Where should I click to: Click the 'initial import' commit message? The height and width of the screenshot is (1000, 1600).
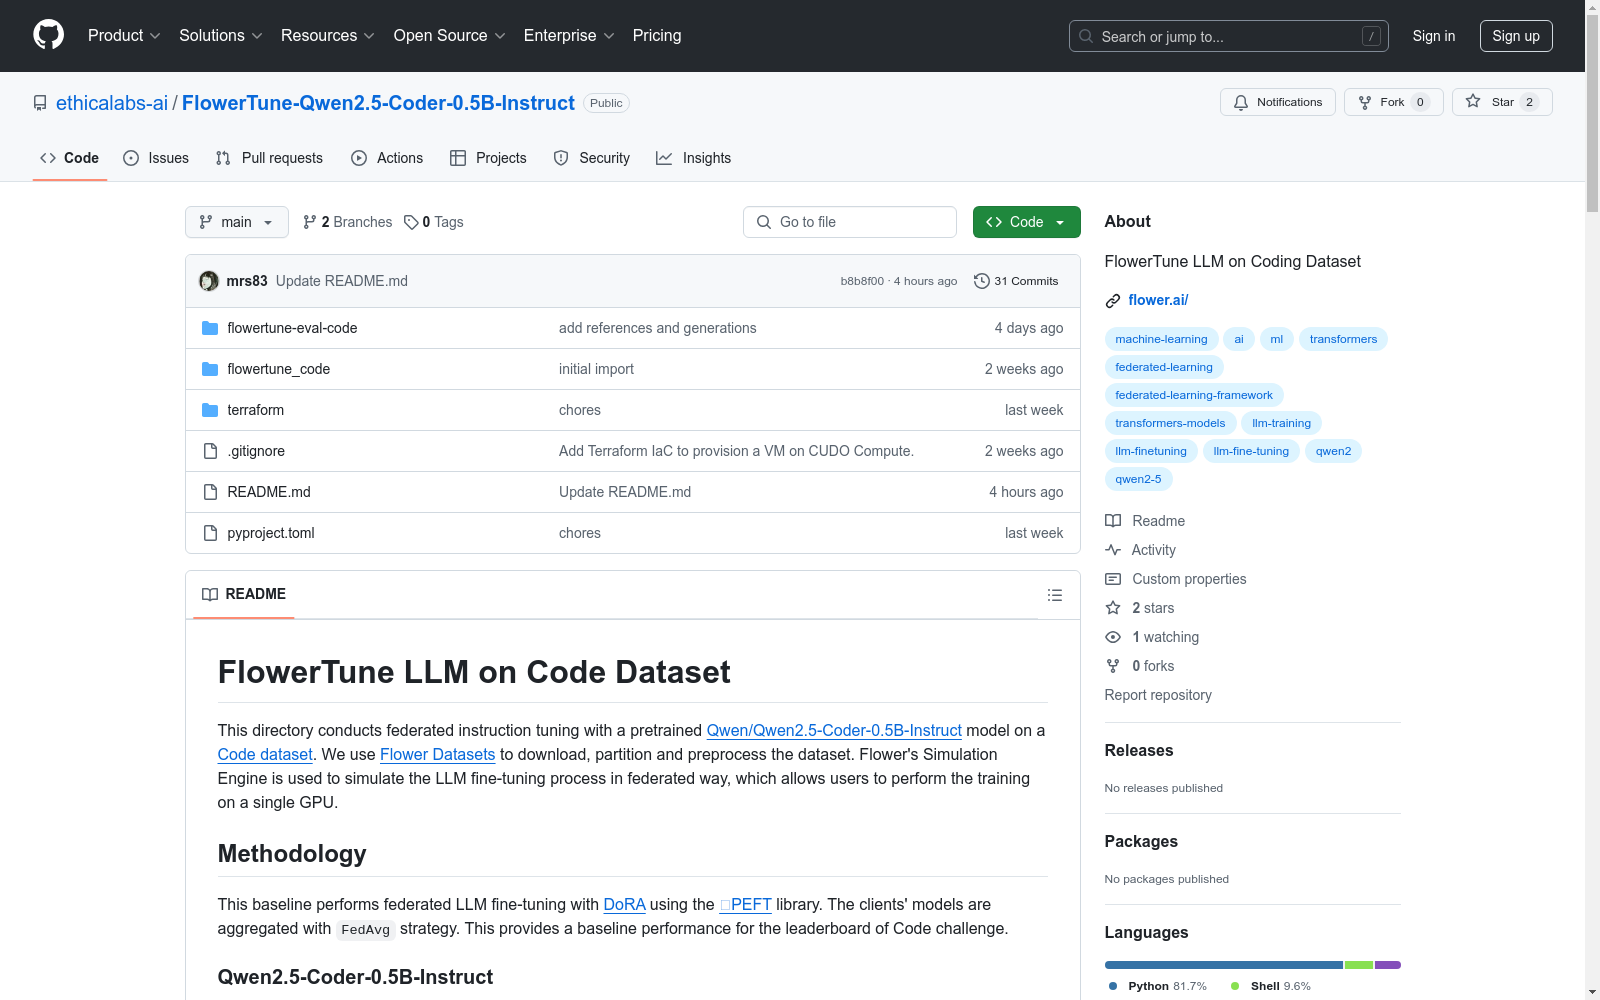pos(596,369)
